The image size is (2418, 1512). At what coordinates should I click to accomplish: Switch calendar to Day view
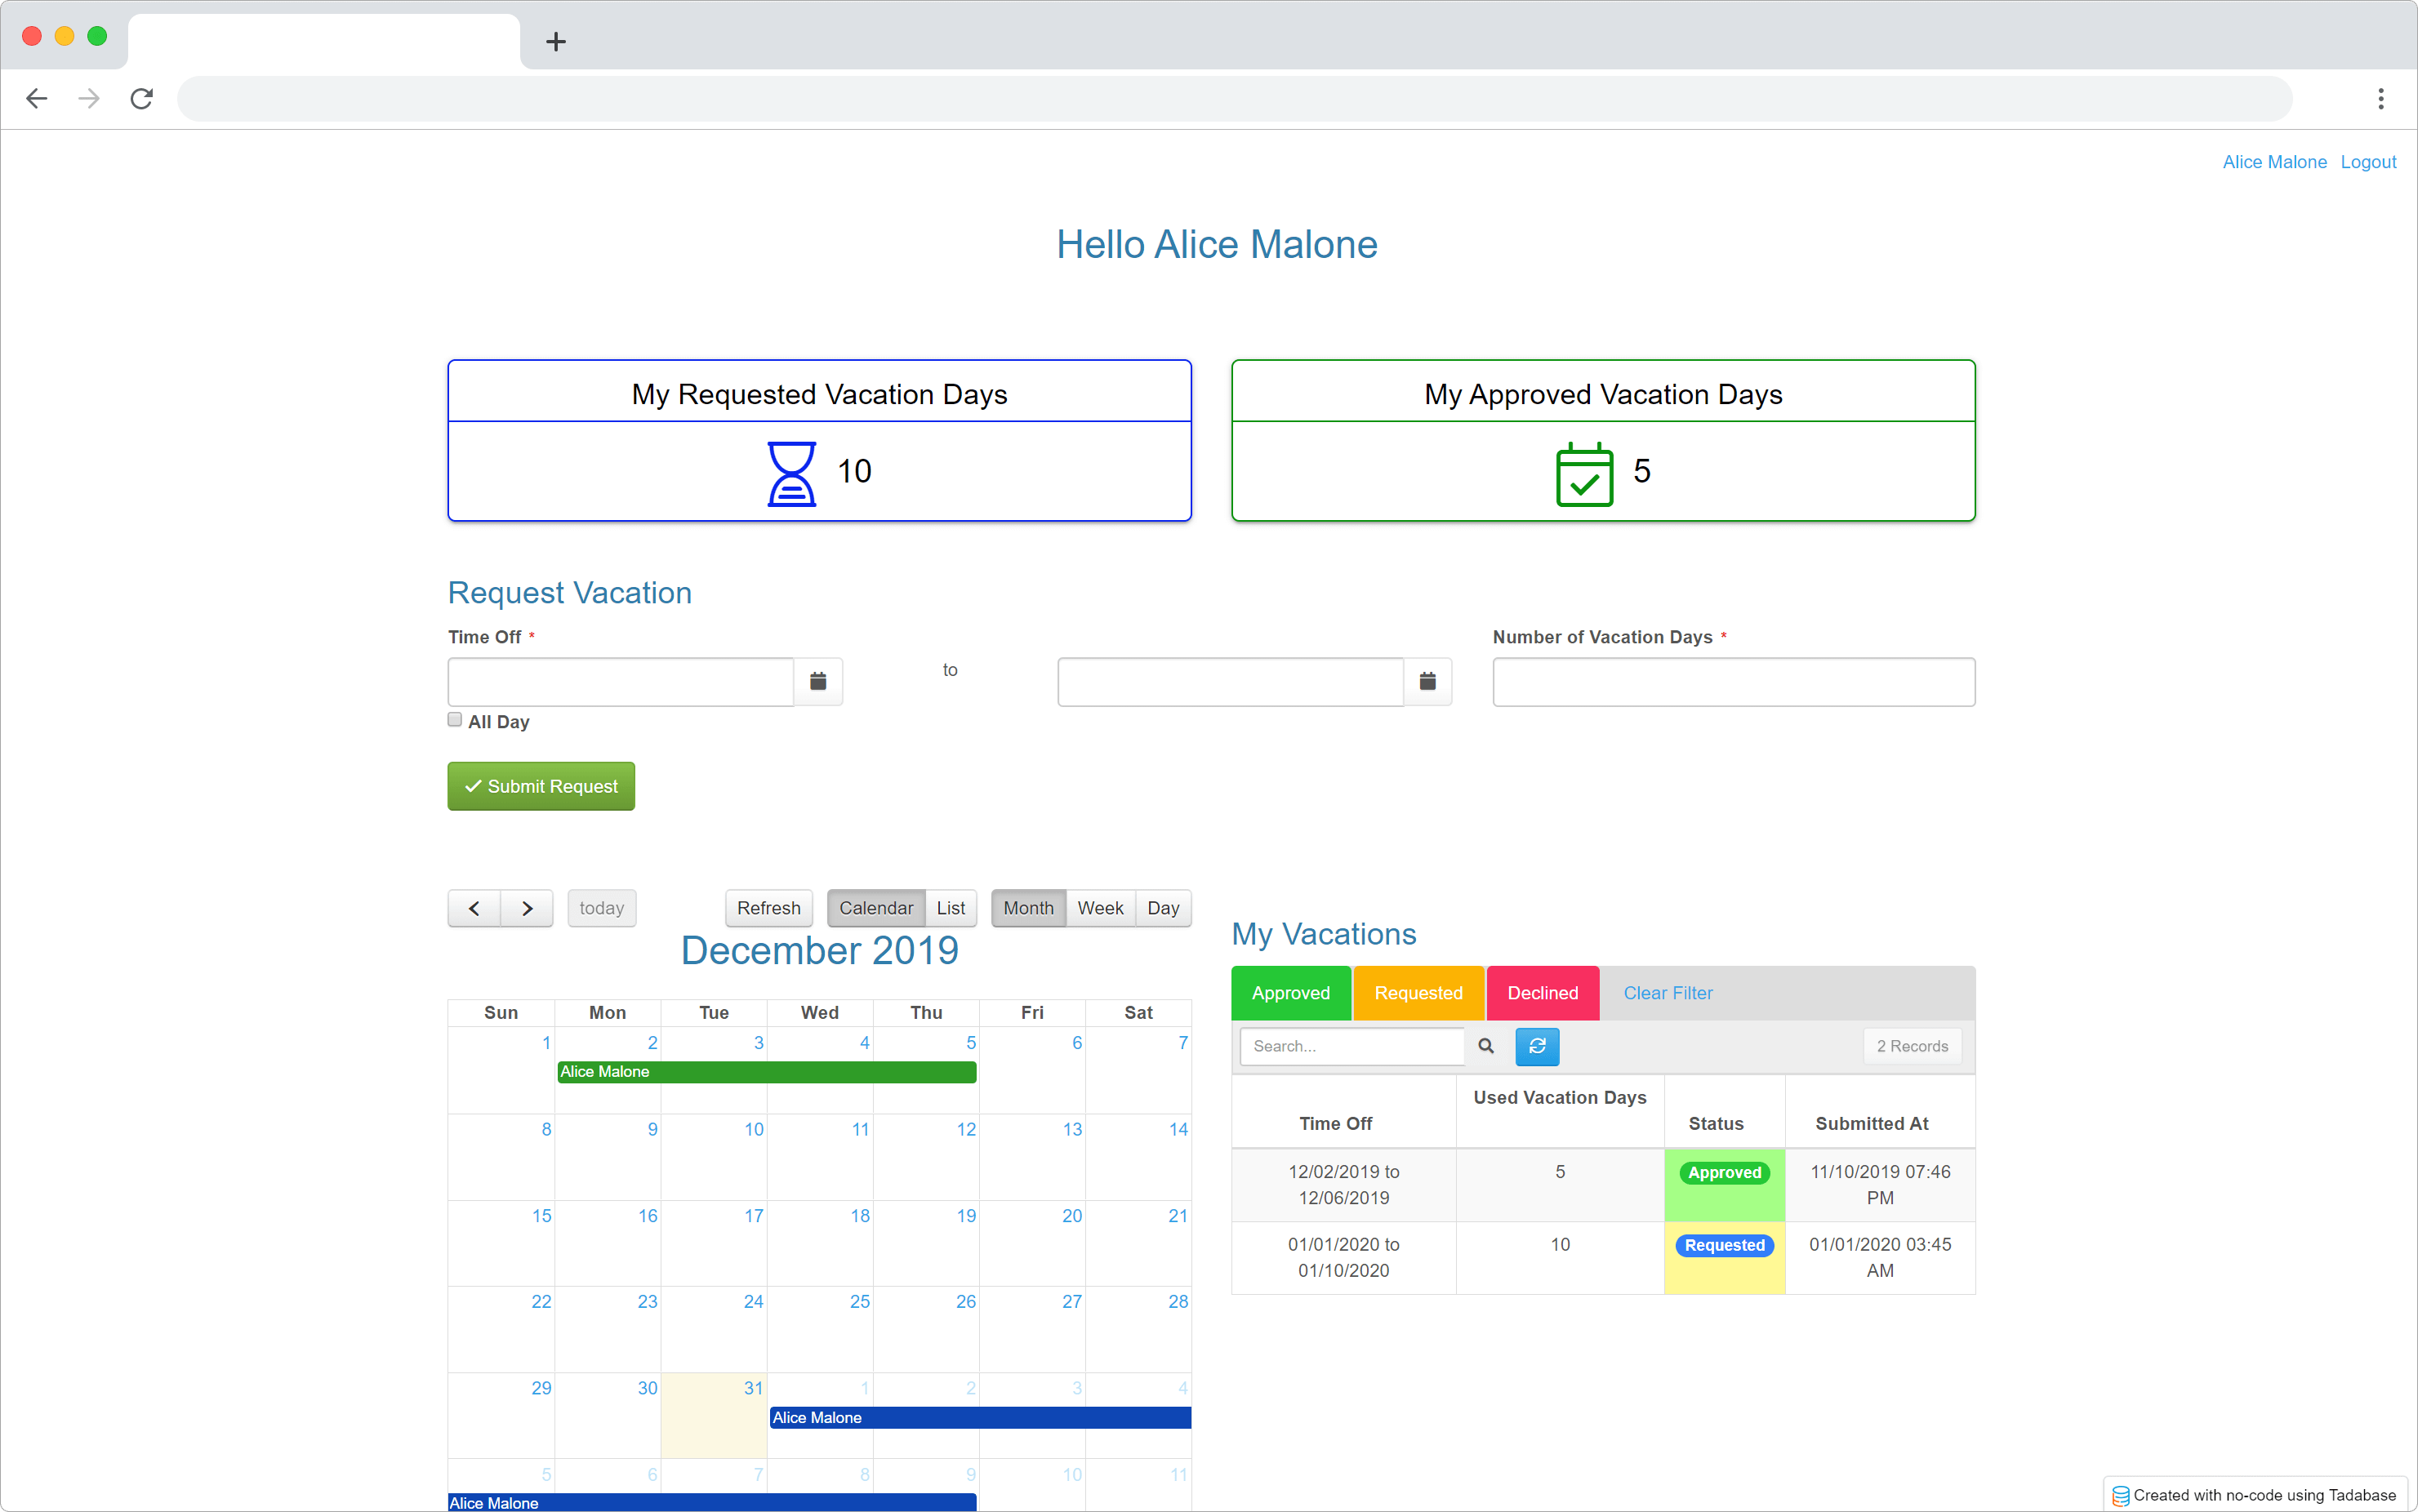[x=1163, y=908]
